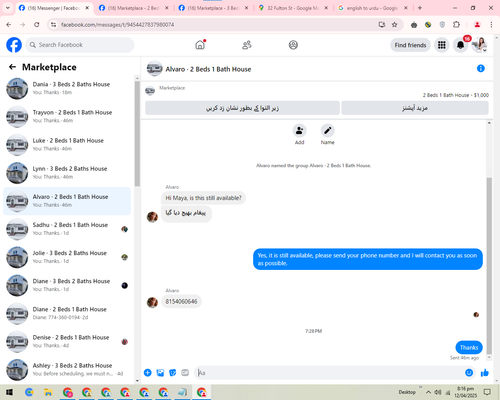Viewport: 500px width, 400px height.
Task: Open the taskbar clock showing 8:16 pm
Action: click(465, 392)
